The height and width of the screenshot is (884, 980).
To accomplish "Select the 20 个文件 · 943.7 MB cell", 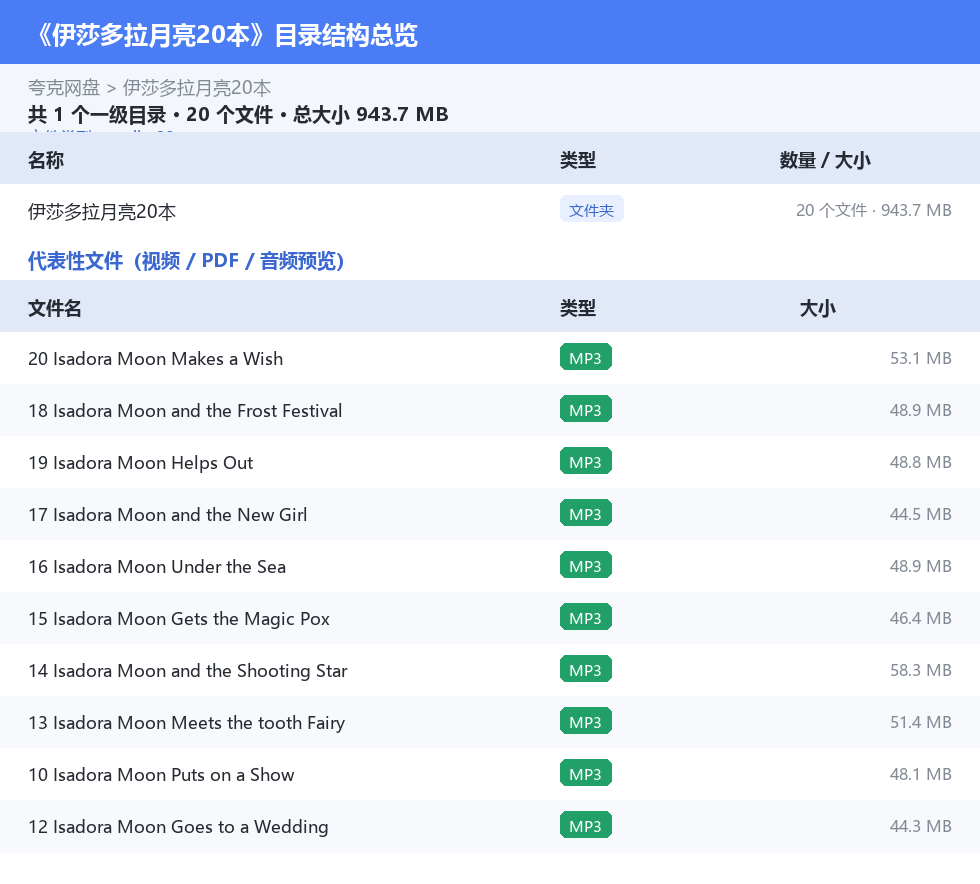I will 873,210.
